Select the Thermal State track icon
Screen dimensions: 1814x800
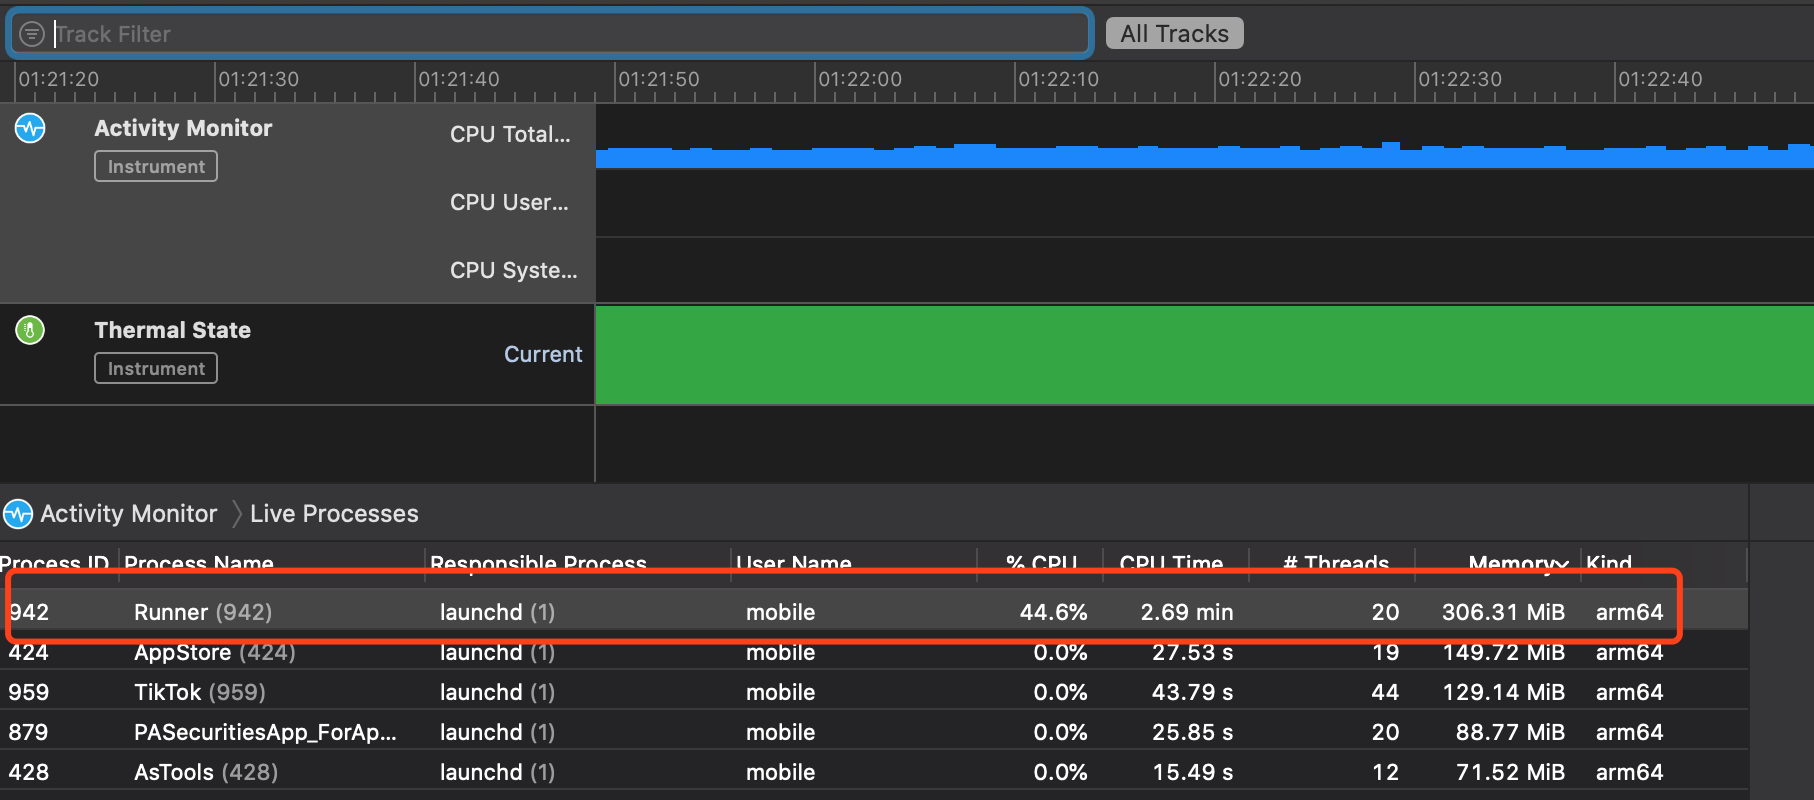pos(30,330)
